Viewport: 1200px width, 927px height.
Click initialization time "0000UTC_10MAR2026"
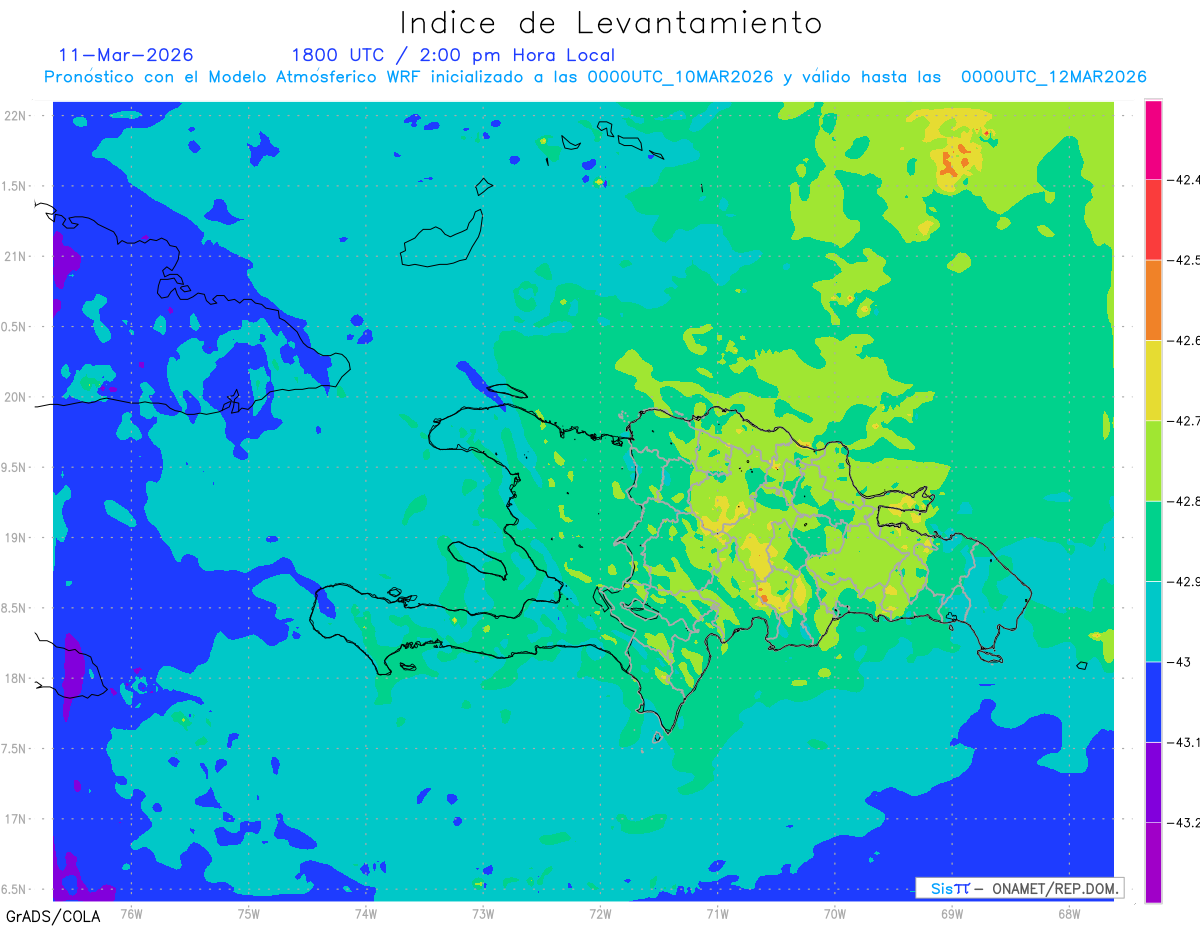pyautogui.click(x=680, y=77)
